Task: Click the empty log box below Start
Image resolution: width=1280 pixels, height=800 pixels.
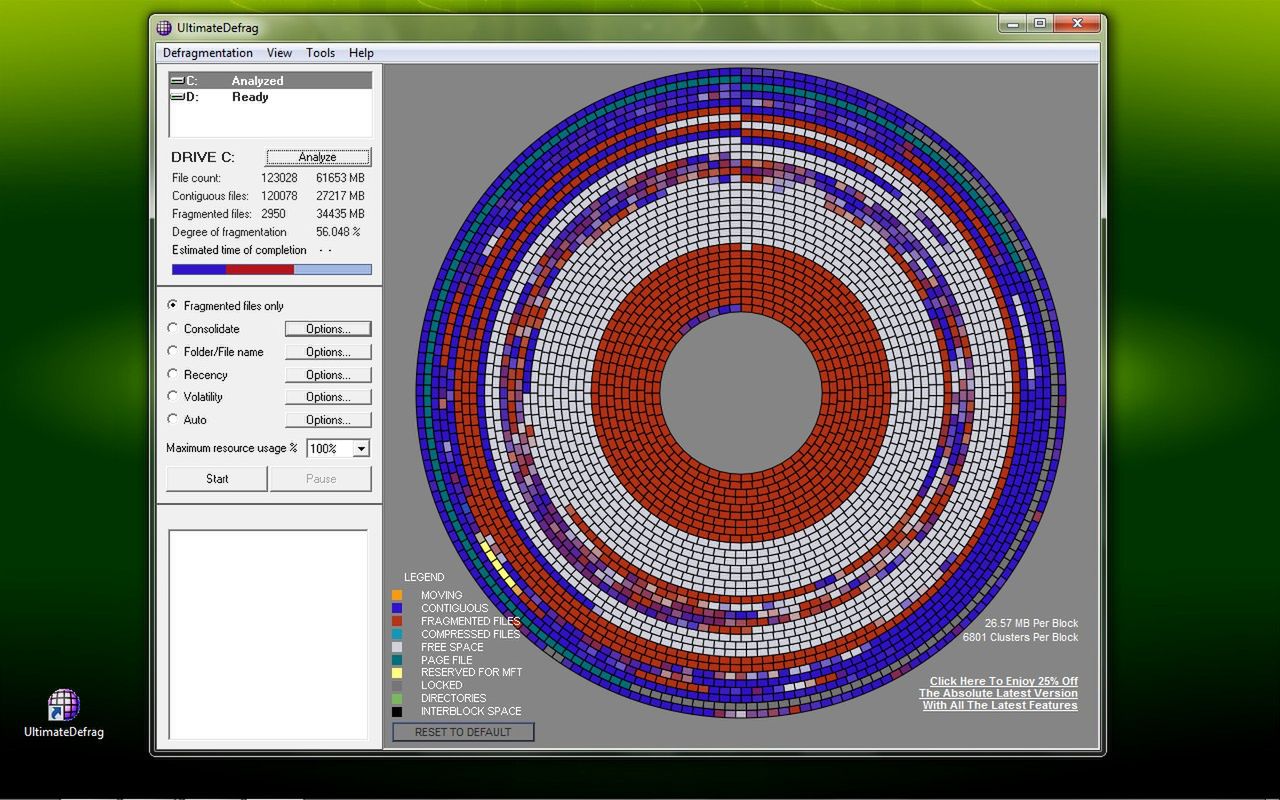Action: pyautogui.click(x=268, y=634)
